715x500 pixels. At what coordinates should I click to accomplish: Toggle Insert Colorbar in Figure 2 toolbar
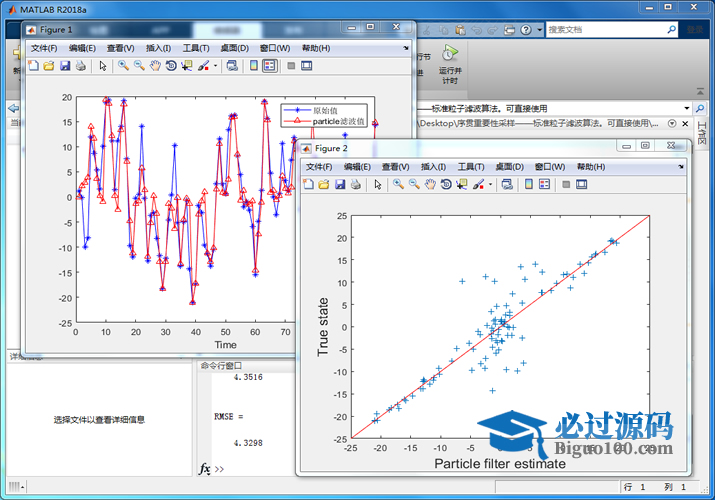[x=529, y=184]
